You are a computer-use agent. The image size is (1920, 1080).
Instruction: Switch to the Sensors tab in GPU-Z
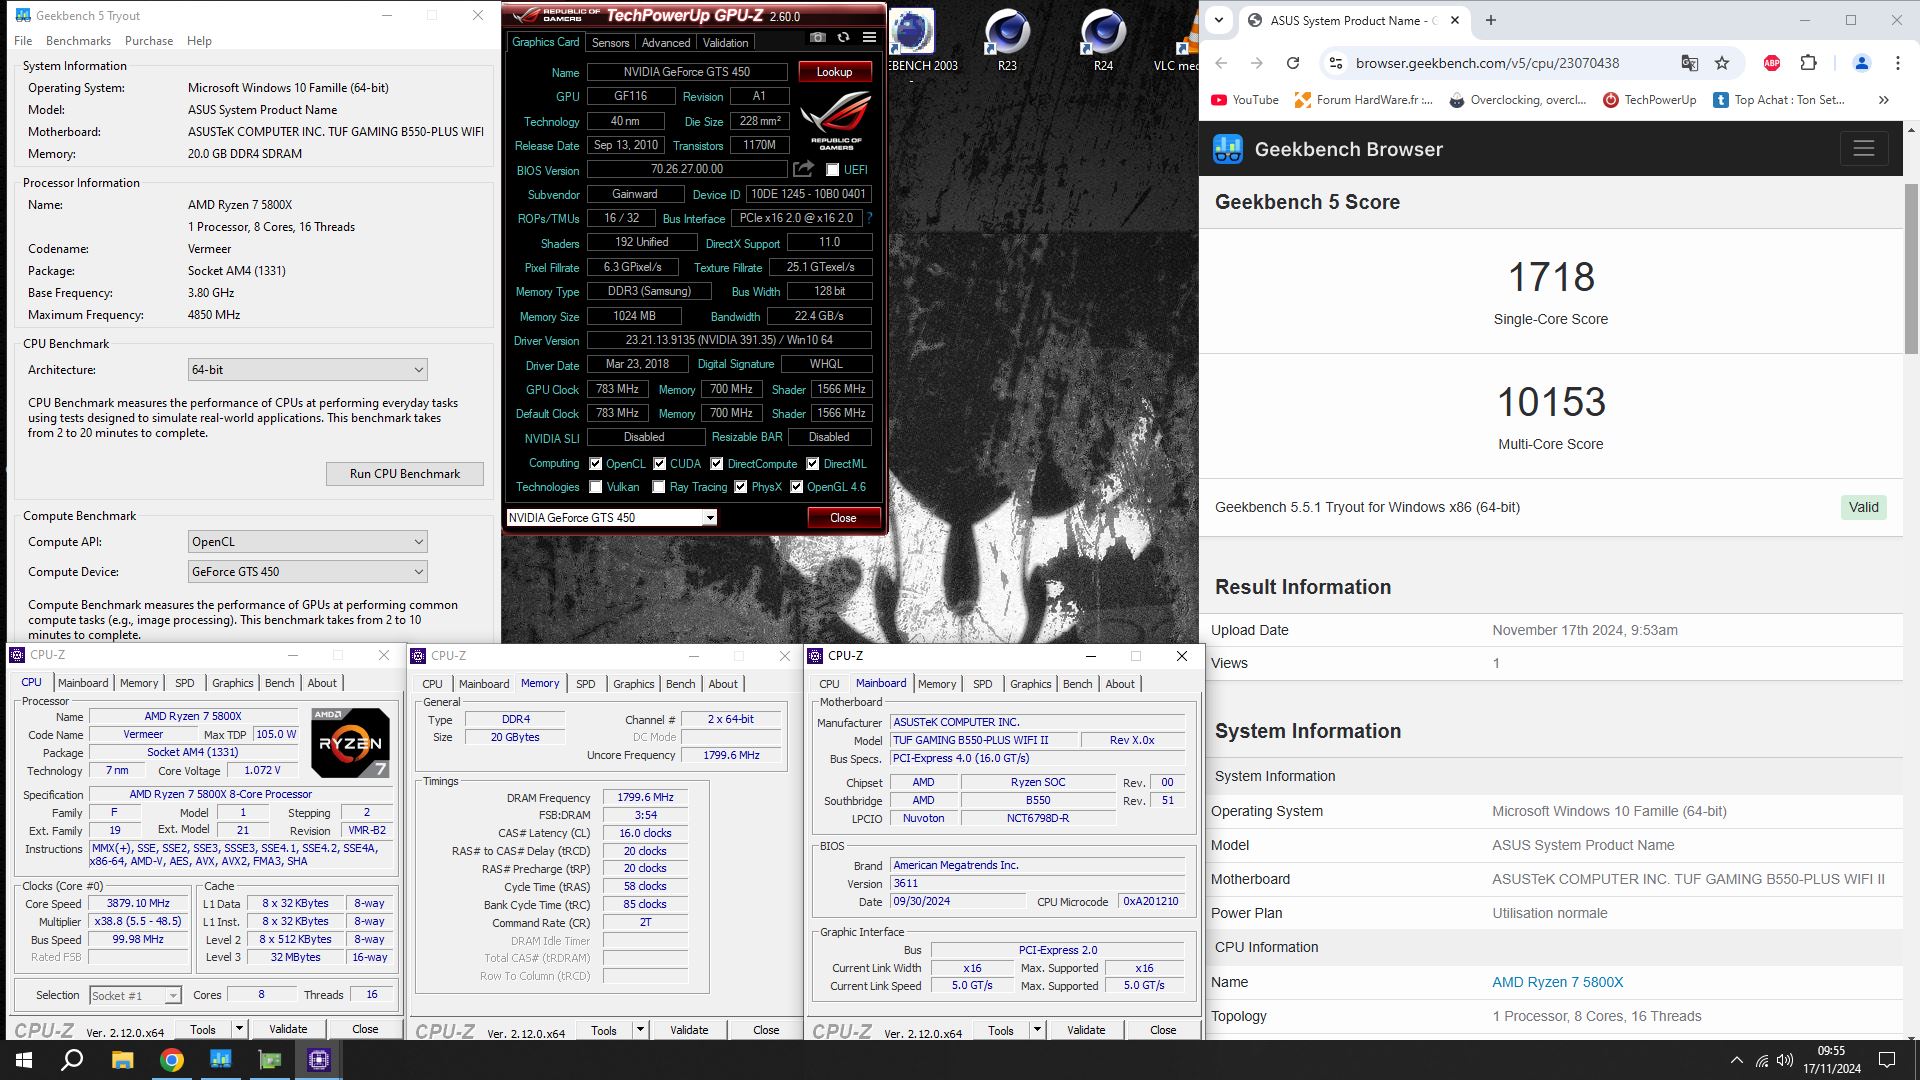(610, 43)
